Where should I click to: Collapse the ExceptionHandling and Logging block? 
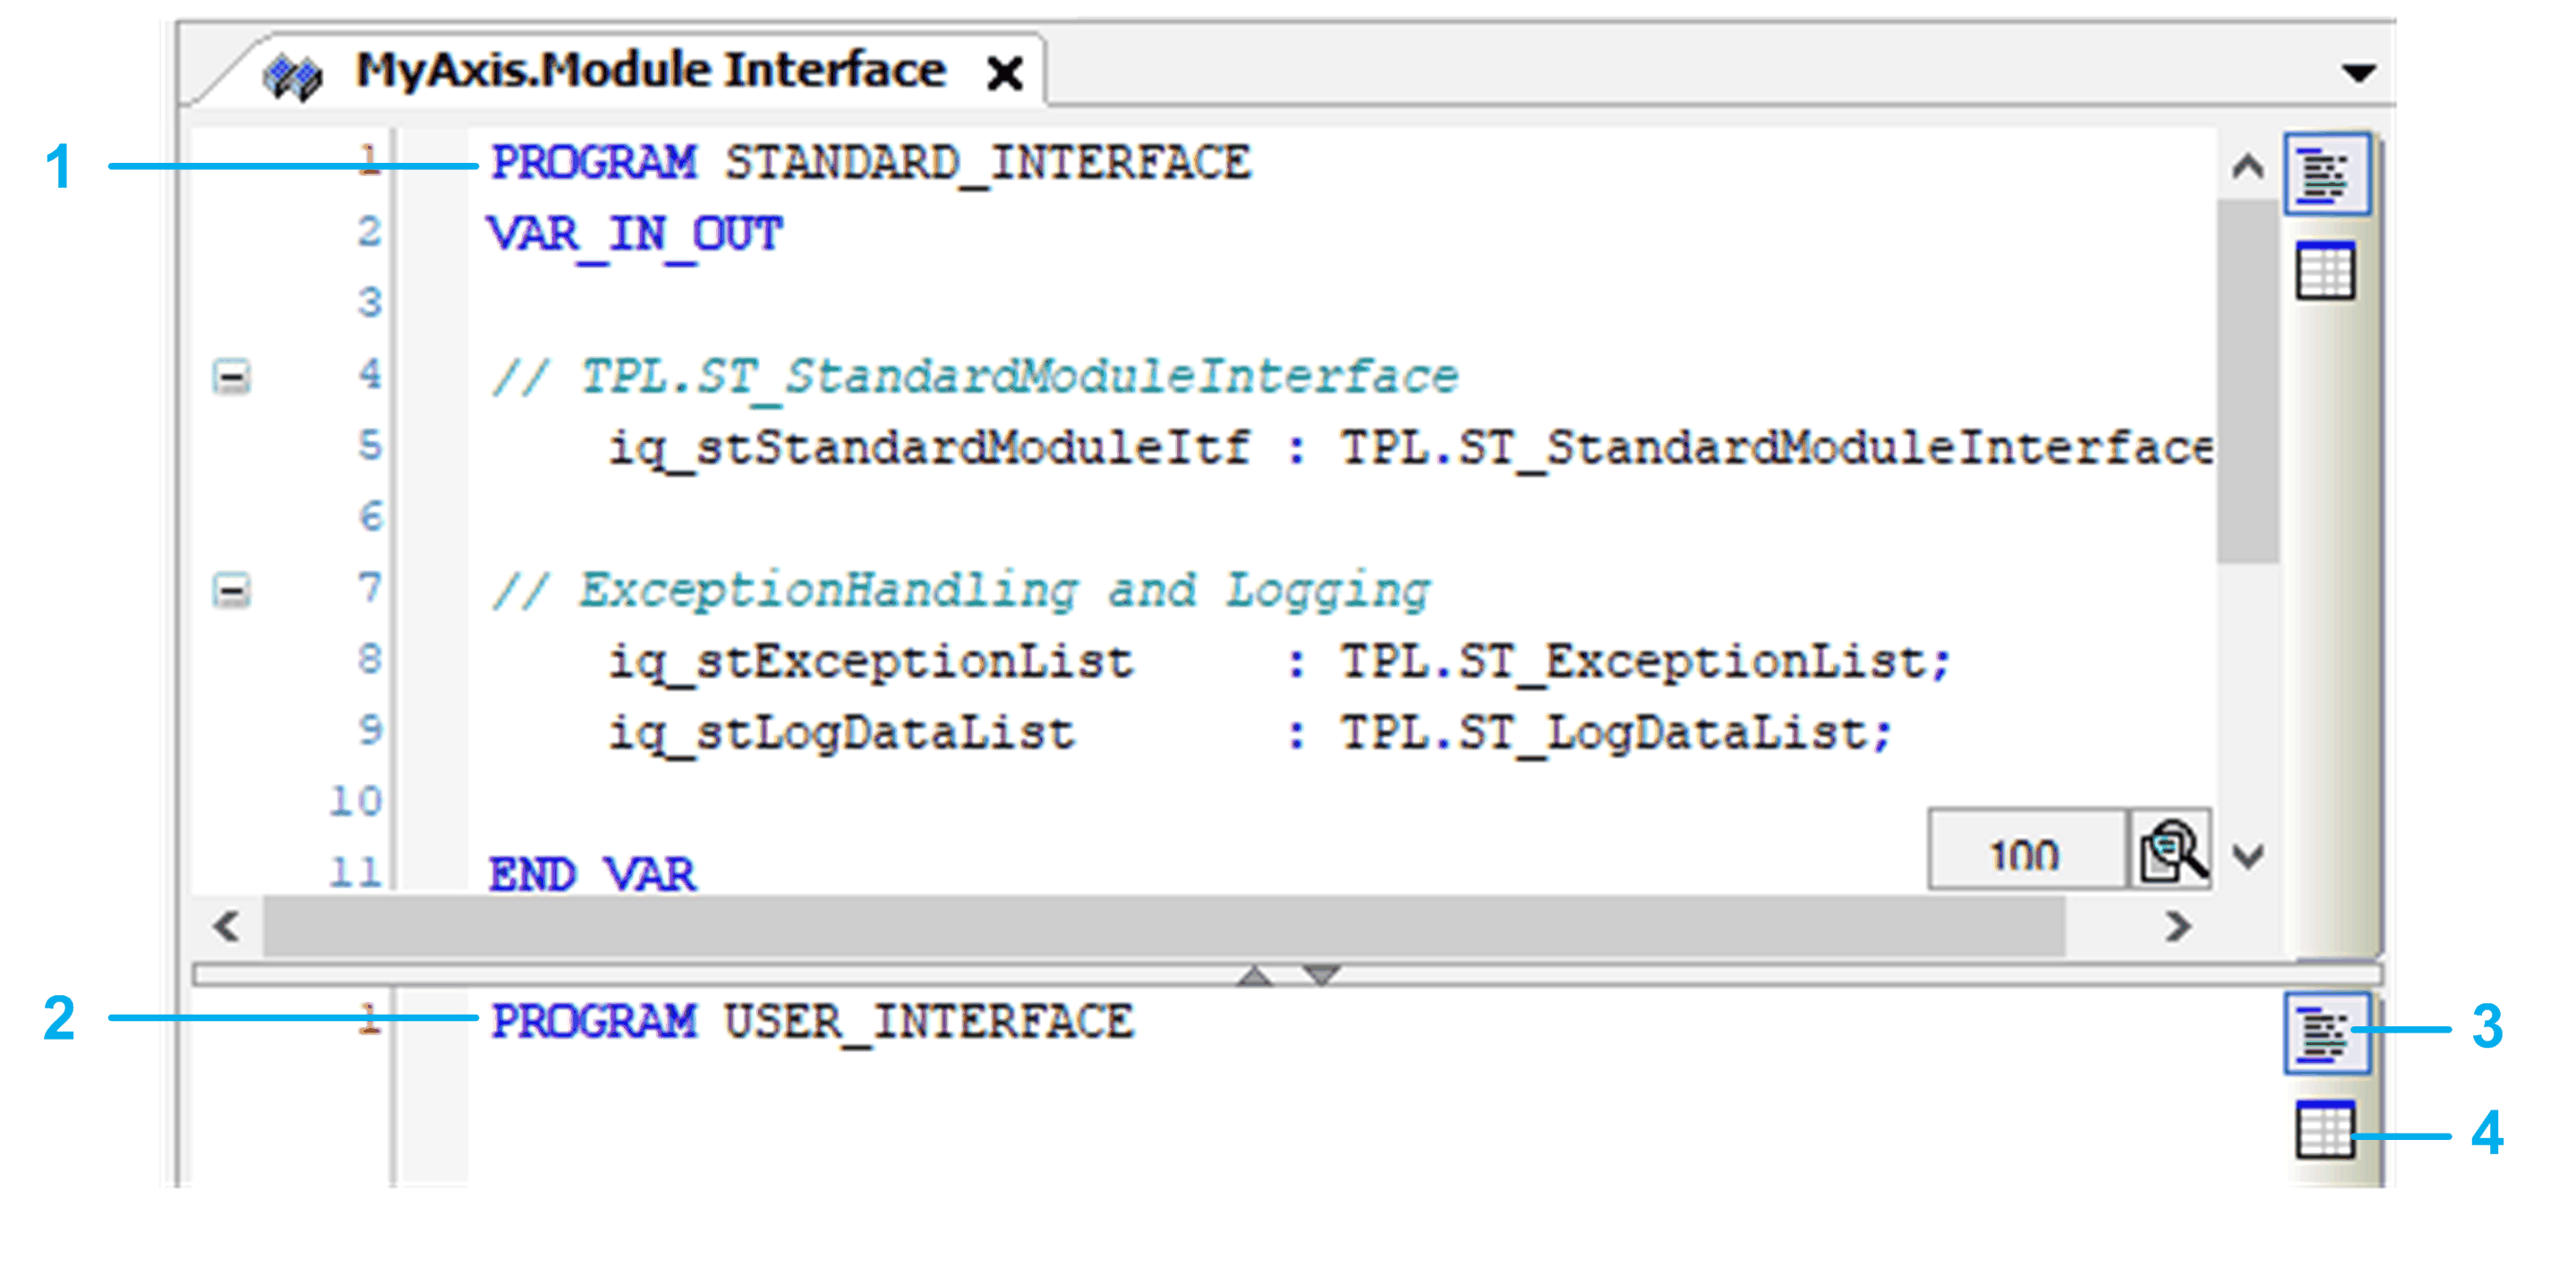pyautogui.click(x=231, y=590)
